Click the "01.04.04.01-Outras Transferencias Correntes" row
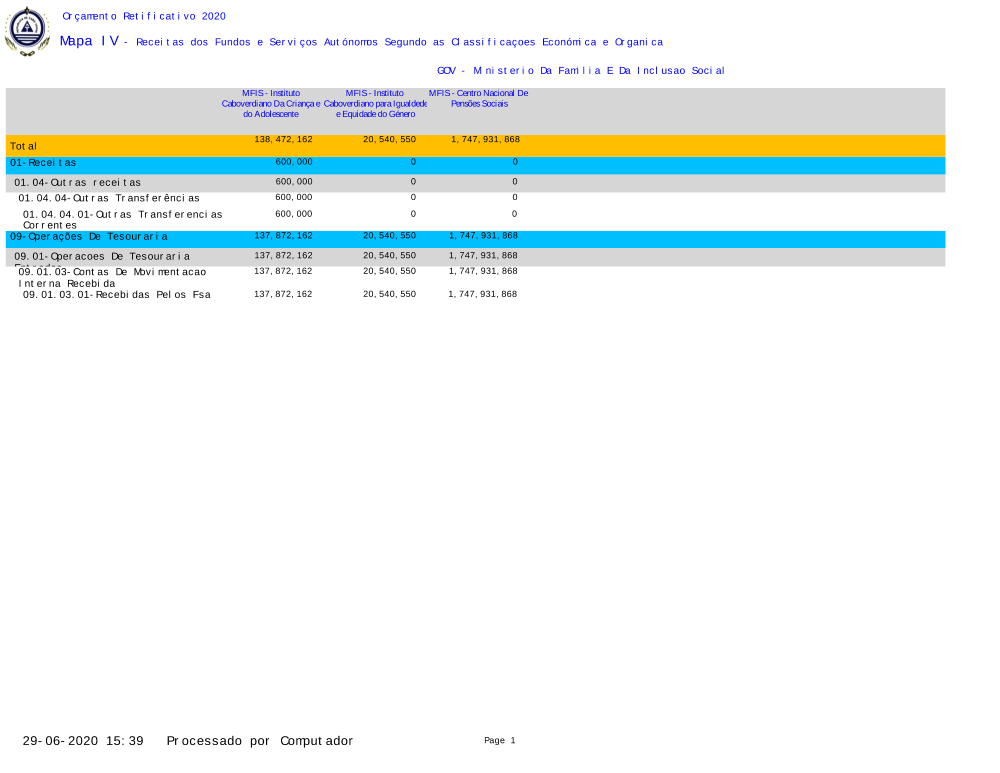Screen dimensions: 1000x773 click(x=122, y=219)
